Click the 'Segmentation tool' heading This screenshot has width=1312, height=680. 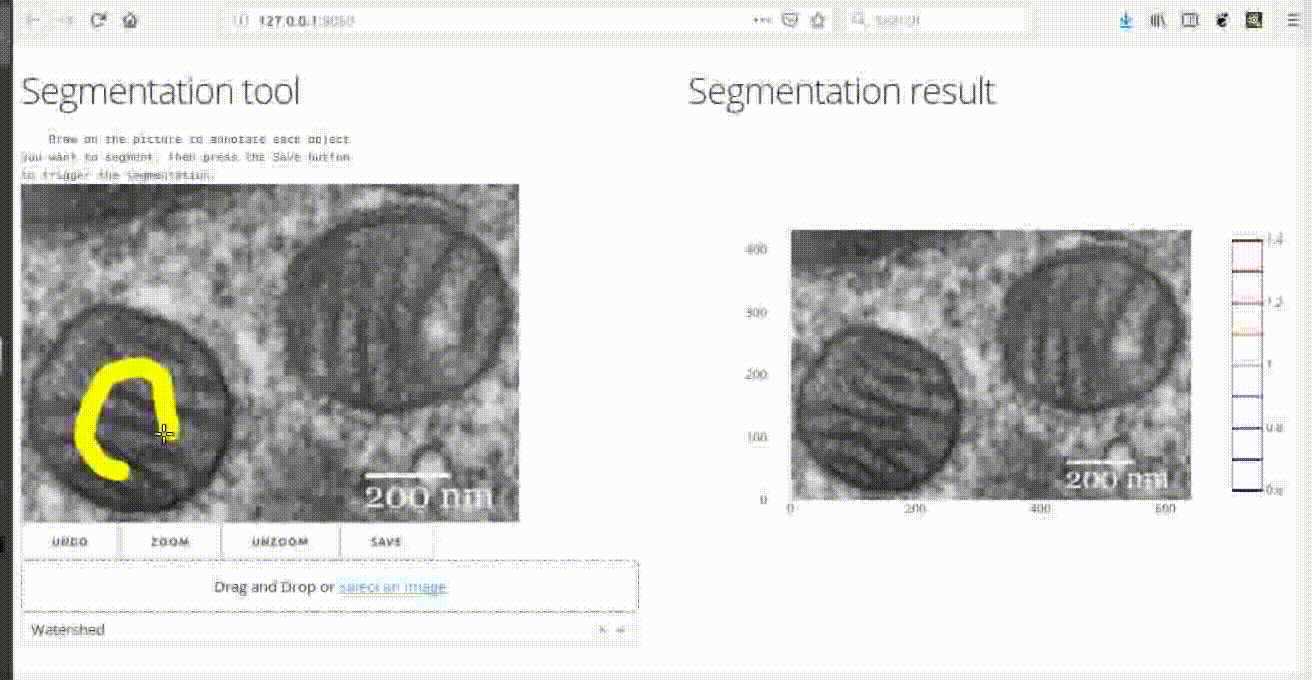[x=160, y=92]
